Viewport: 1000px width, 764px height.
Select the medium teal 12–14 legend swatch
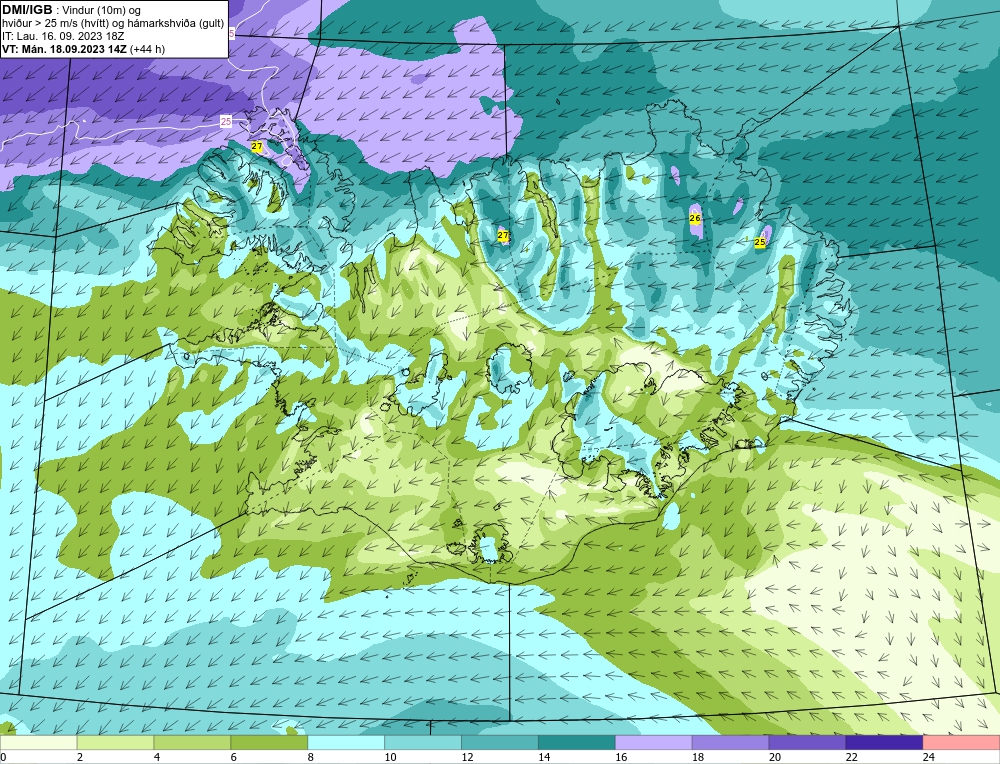coord(500,743)
